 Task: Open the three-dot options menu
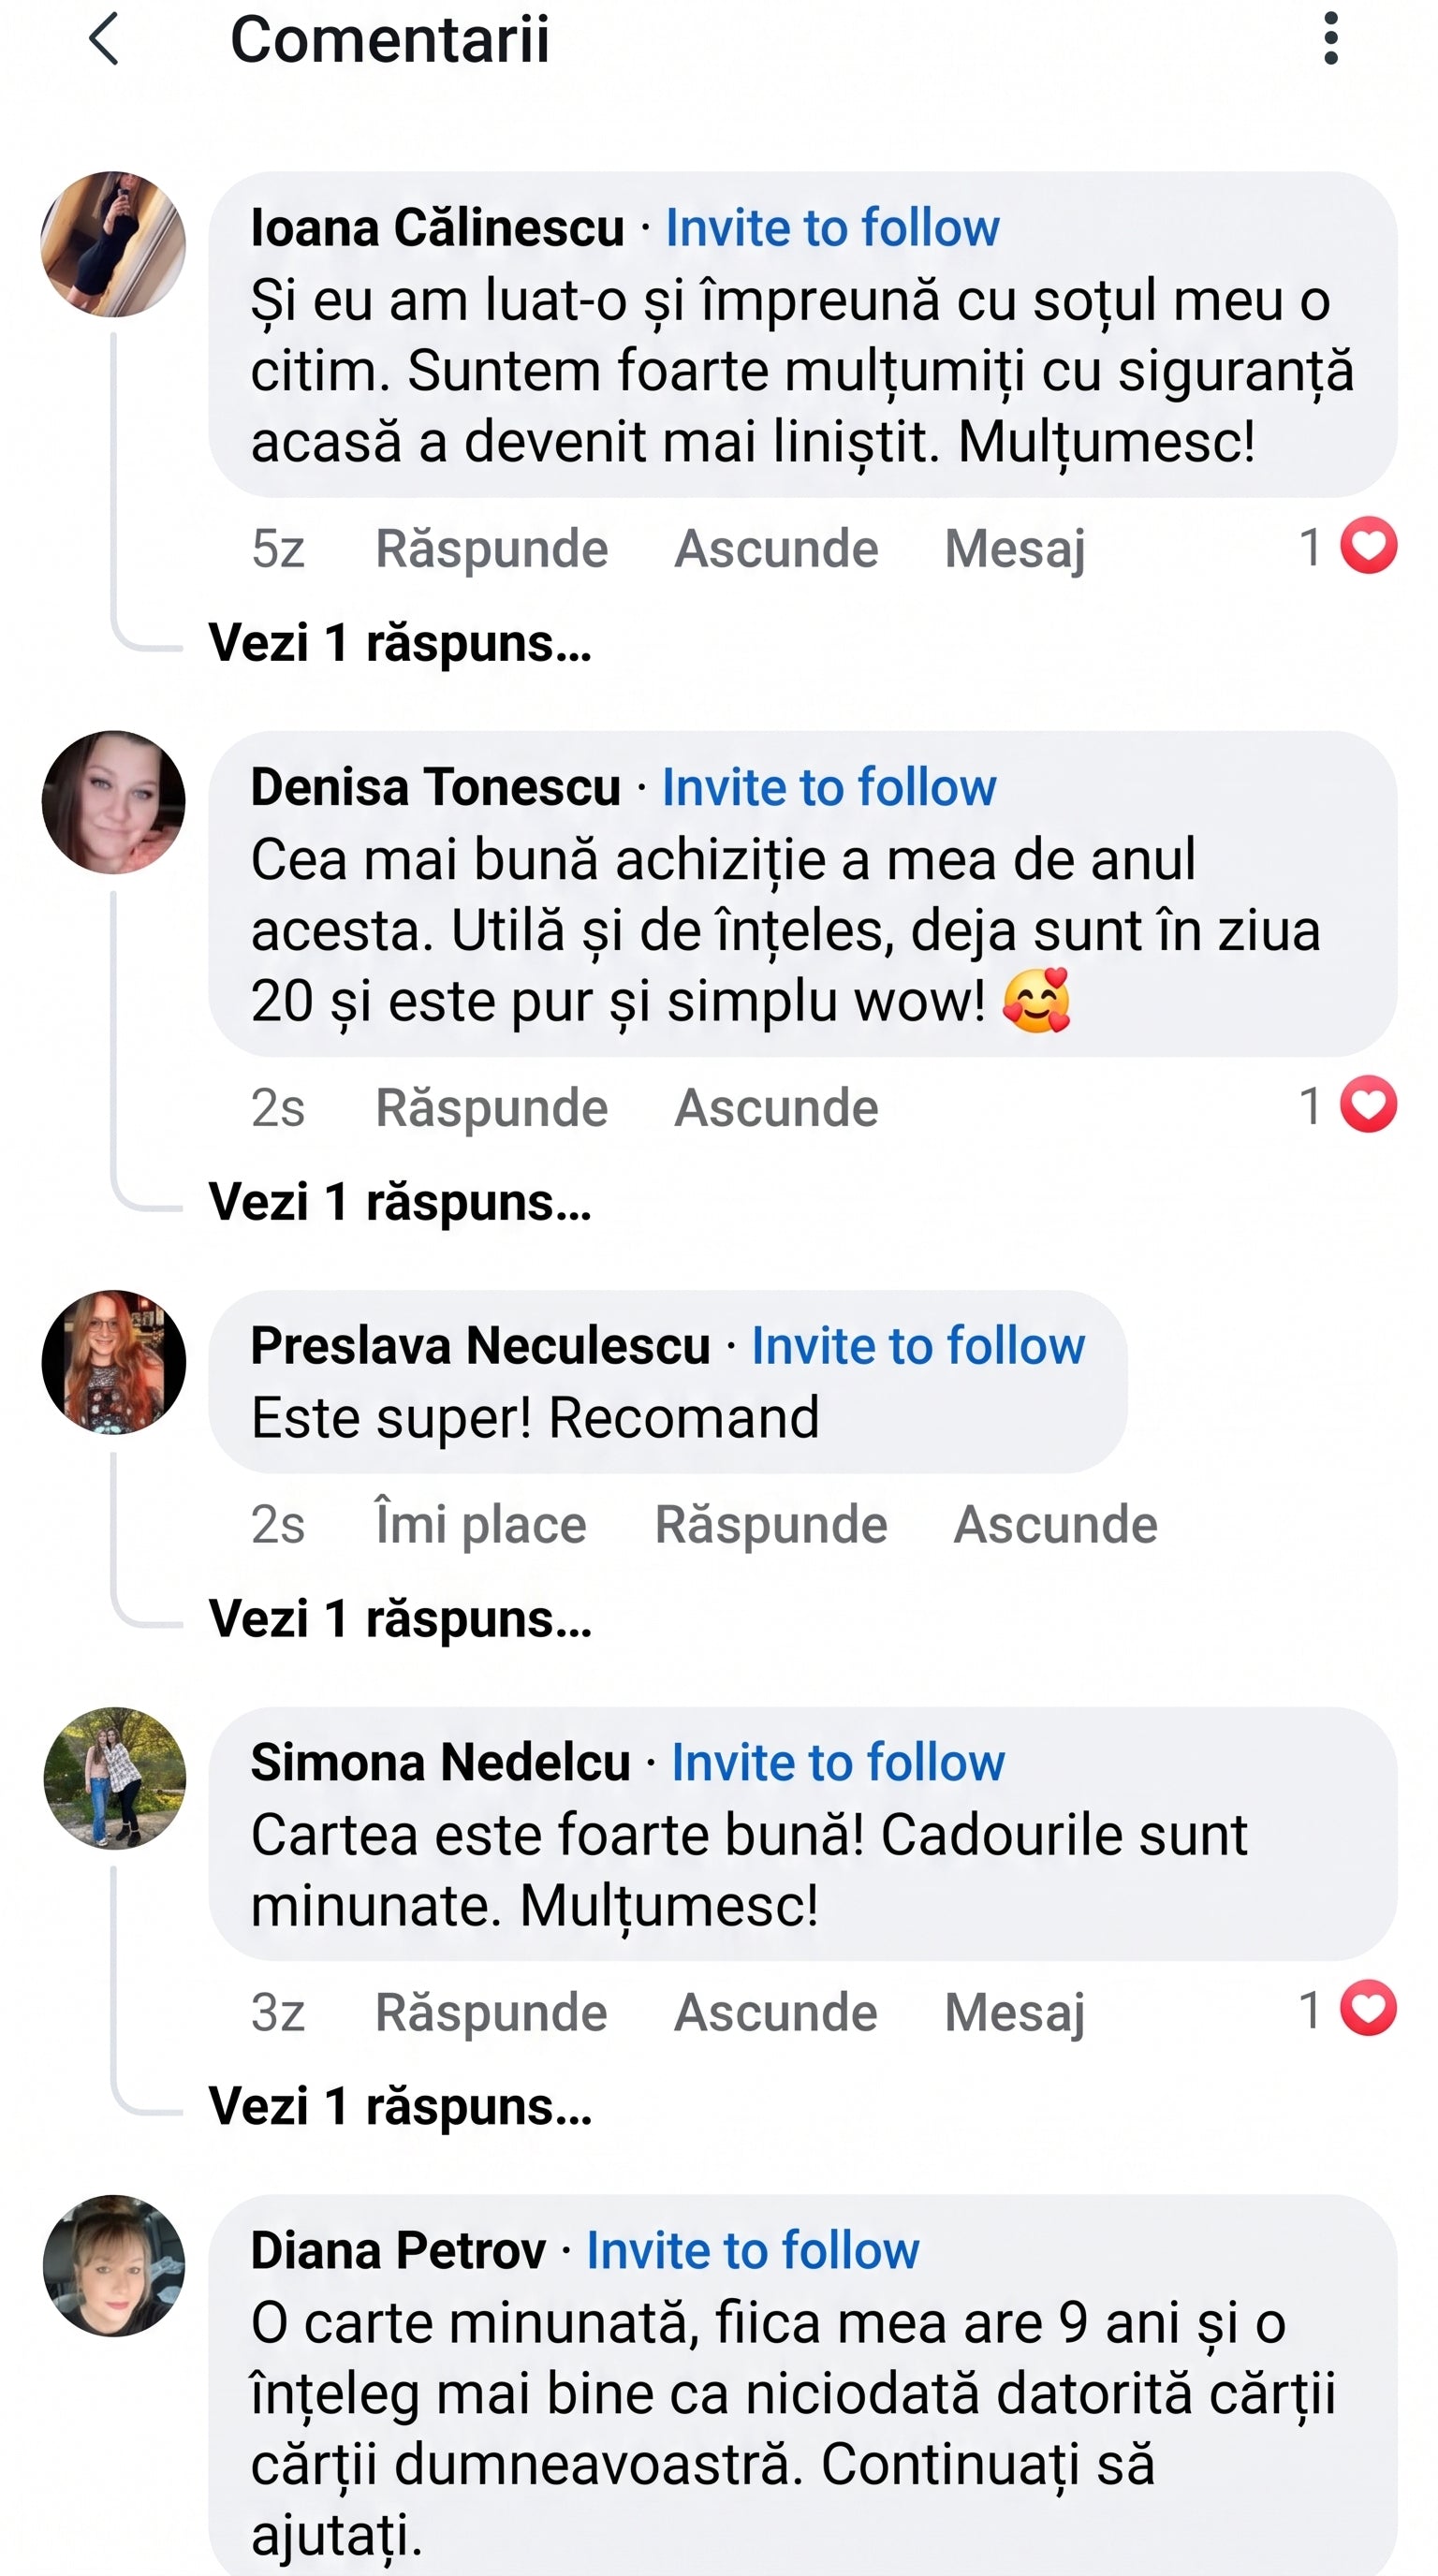pyautogui.click(x=1330, y=39)
